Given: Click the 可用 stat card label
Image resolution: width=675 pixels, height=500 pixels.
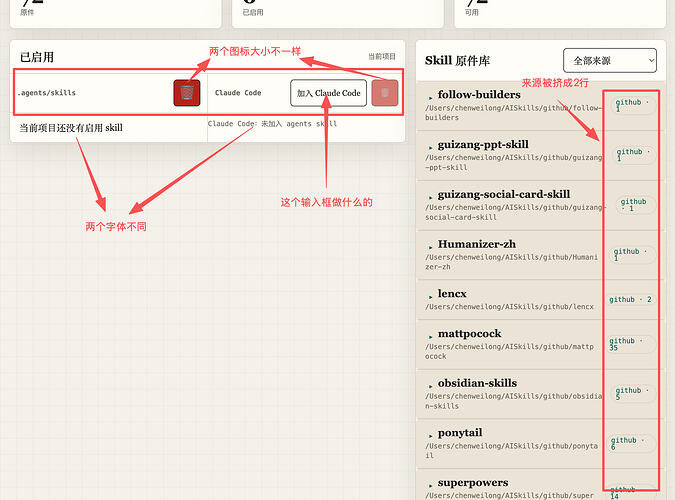Looking at the screenshot, I should tap(471, 12).
